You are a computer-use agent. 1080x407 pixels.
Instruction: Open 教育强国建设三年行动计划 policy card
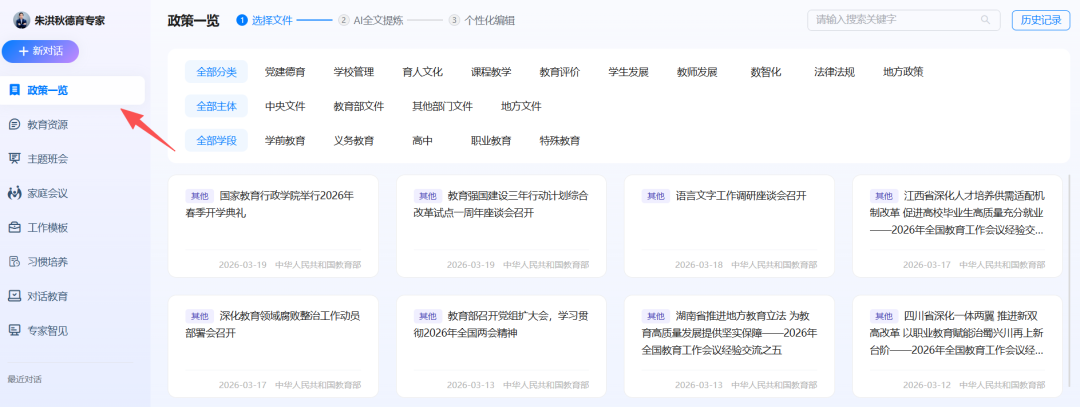click(501, 226)
